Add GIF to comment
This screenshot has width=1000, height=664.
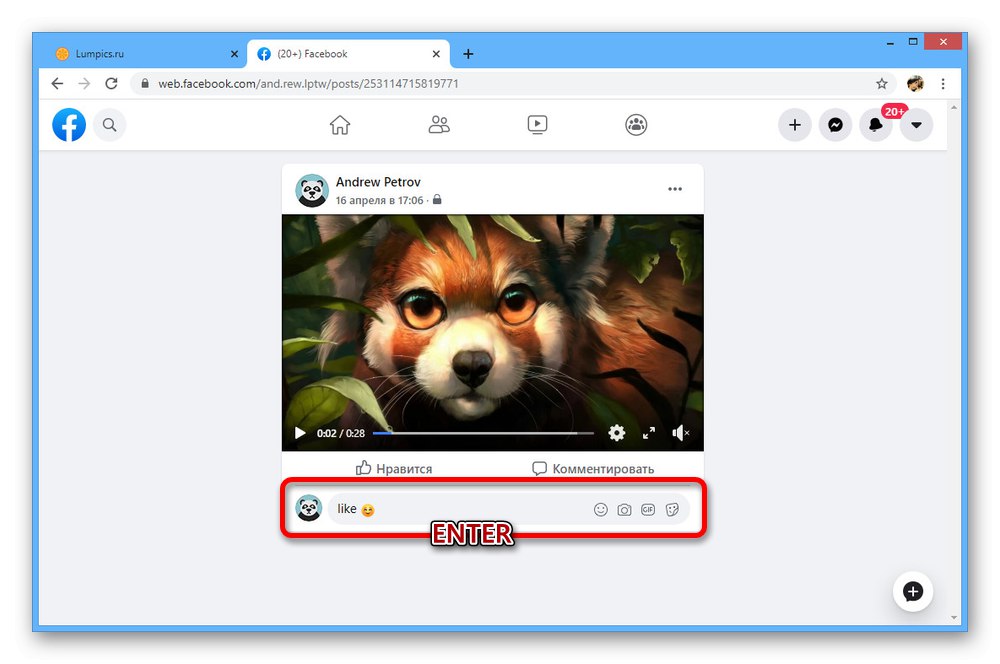point(648,510)
